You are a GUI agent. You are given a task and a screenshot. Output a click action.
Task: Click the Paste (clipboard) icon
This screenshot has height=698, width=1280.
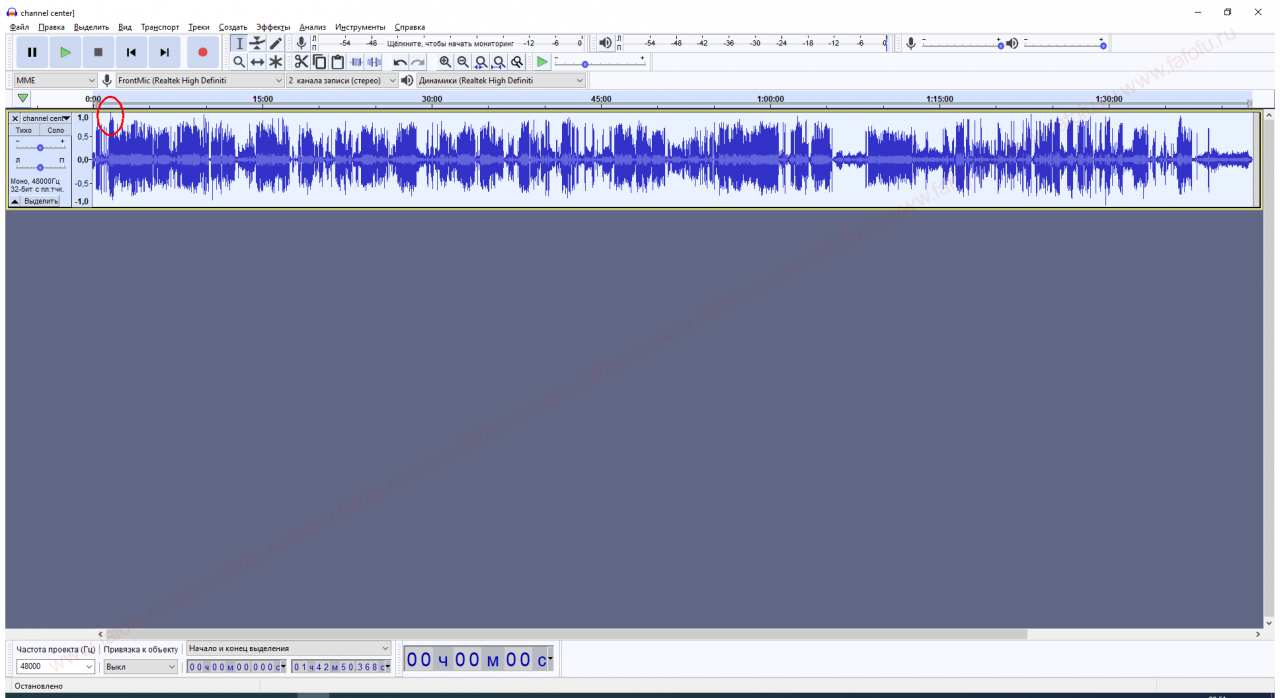coord(337,62)
